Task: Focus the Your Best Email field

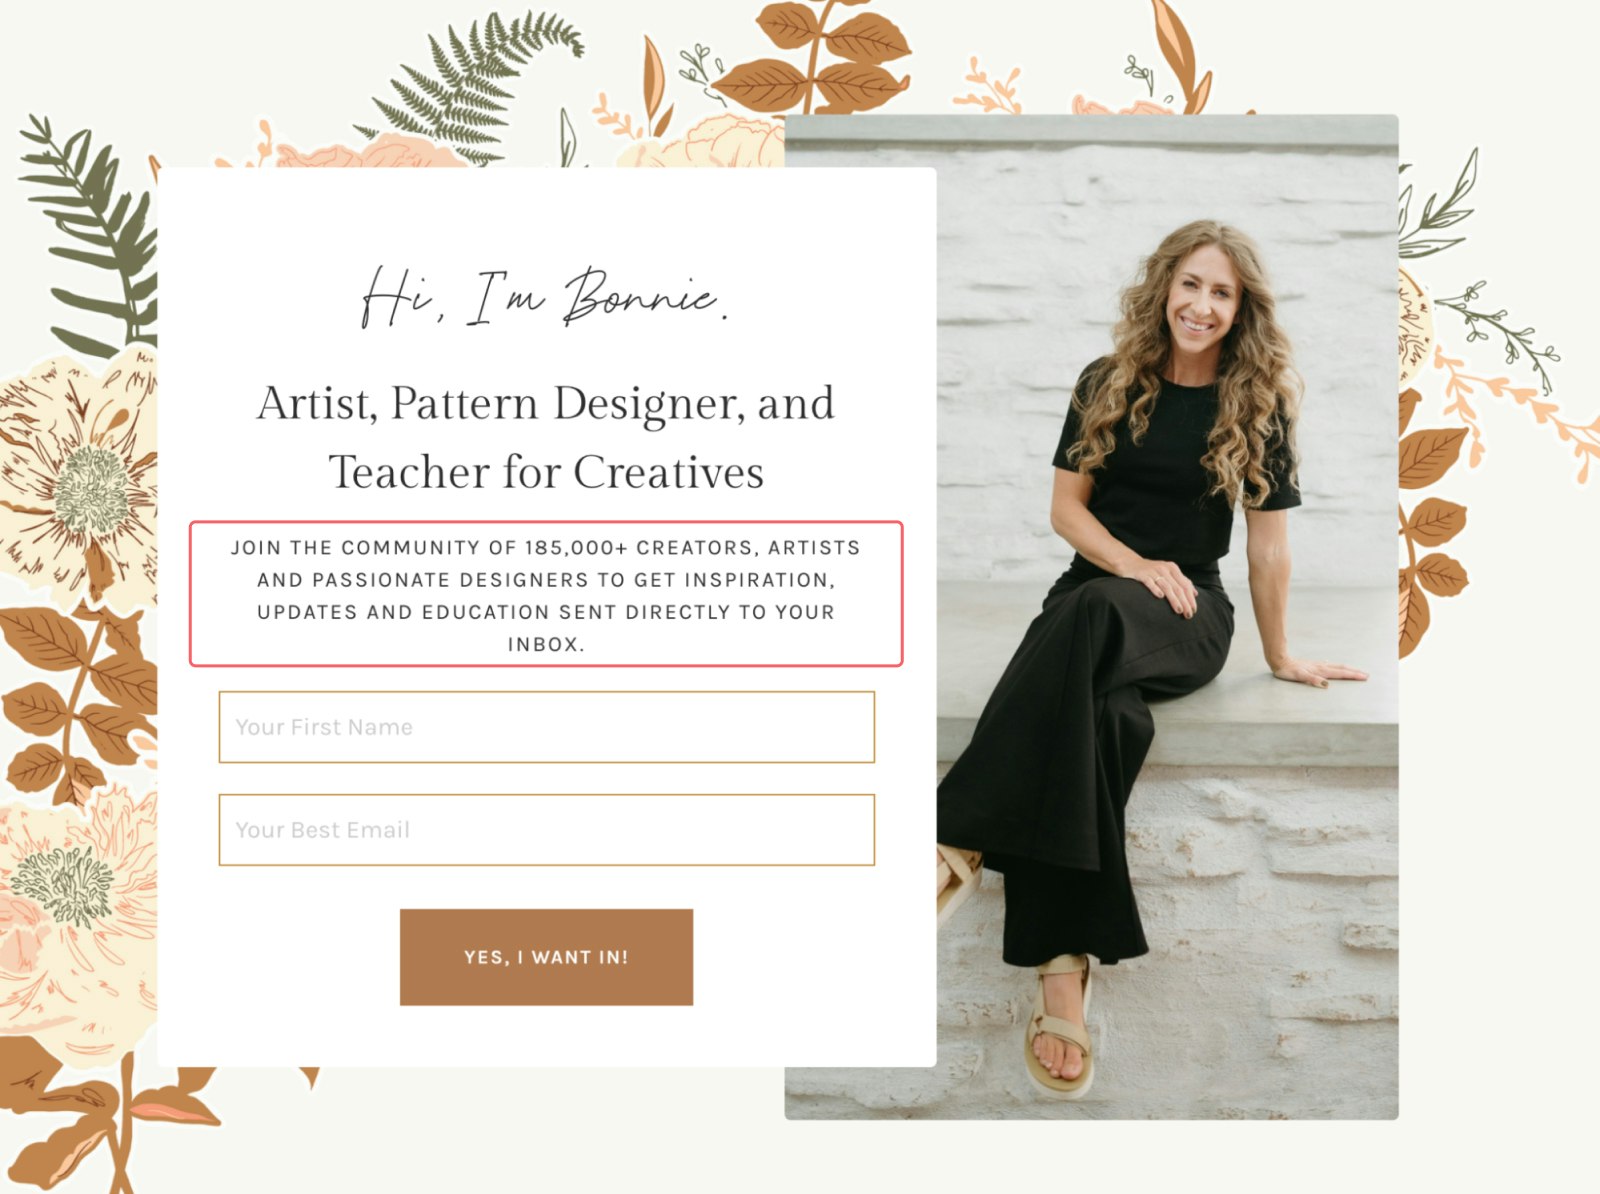Action: click(546, 830)
